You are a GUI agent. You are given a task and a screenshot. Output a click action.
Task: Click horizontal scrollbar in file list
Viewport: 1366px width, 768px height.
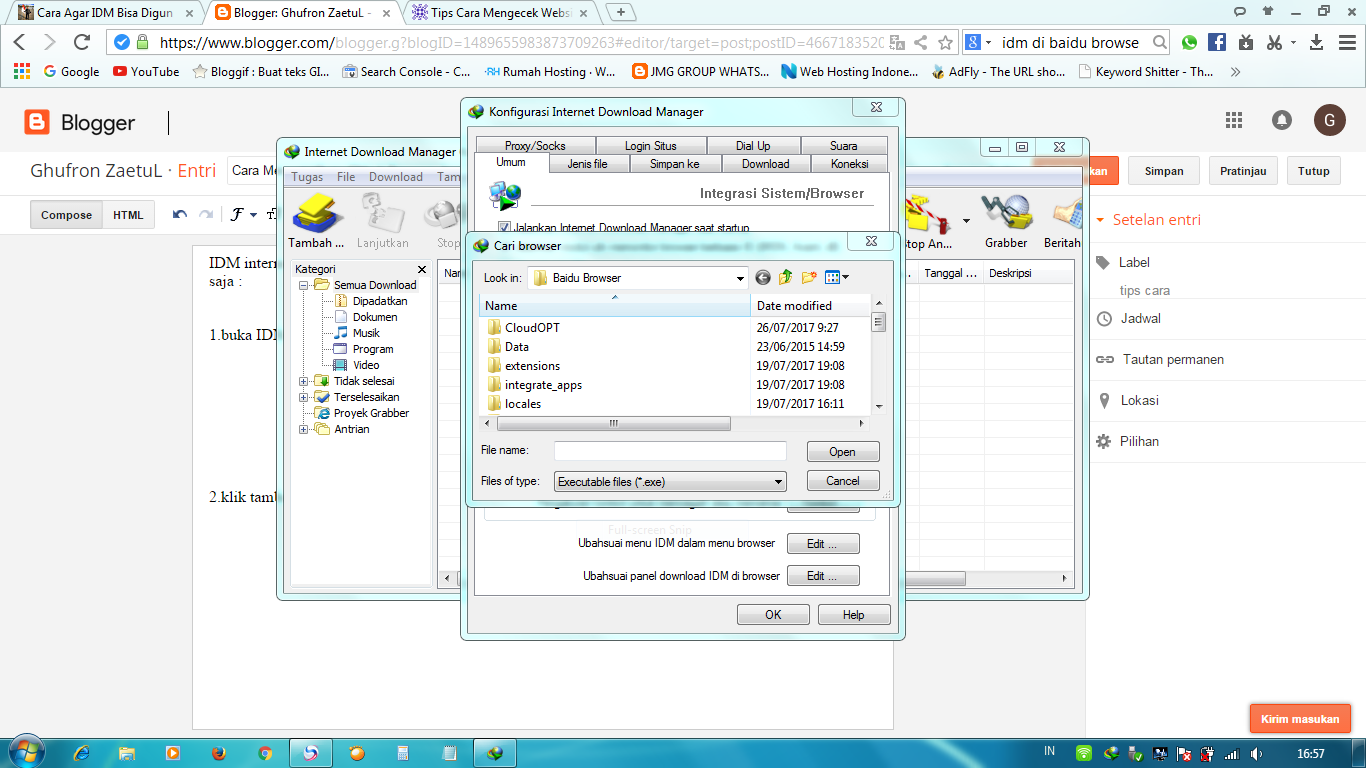613,424
